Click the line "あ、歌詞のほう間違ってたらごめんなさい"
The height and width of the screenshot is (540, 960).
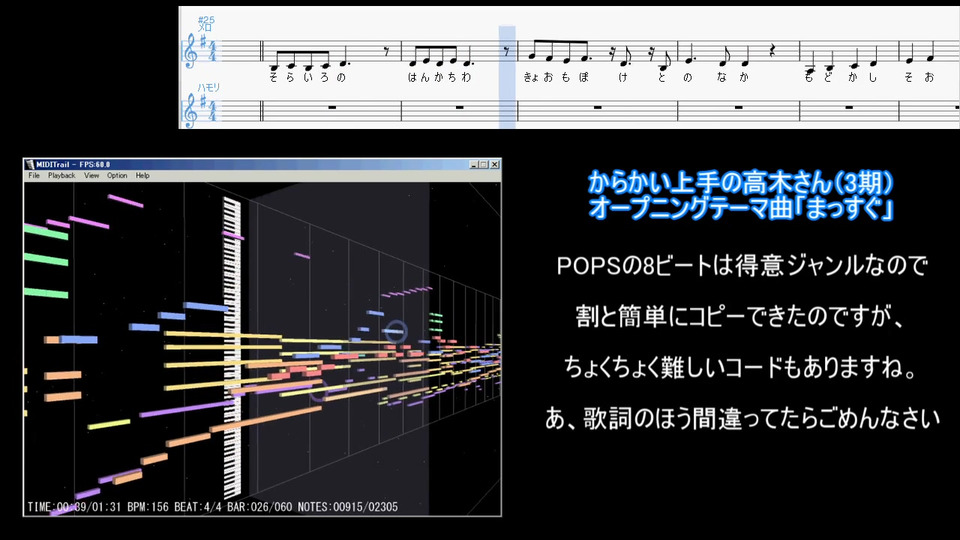coord(742,419)
